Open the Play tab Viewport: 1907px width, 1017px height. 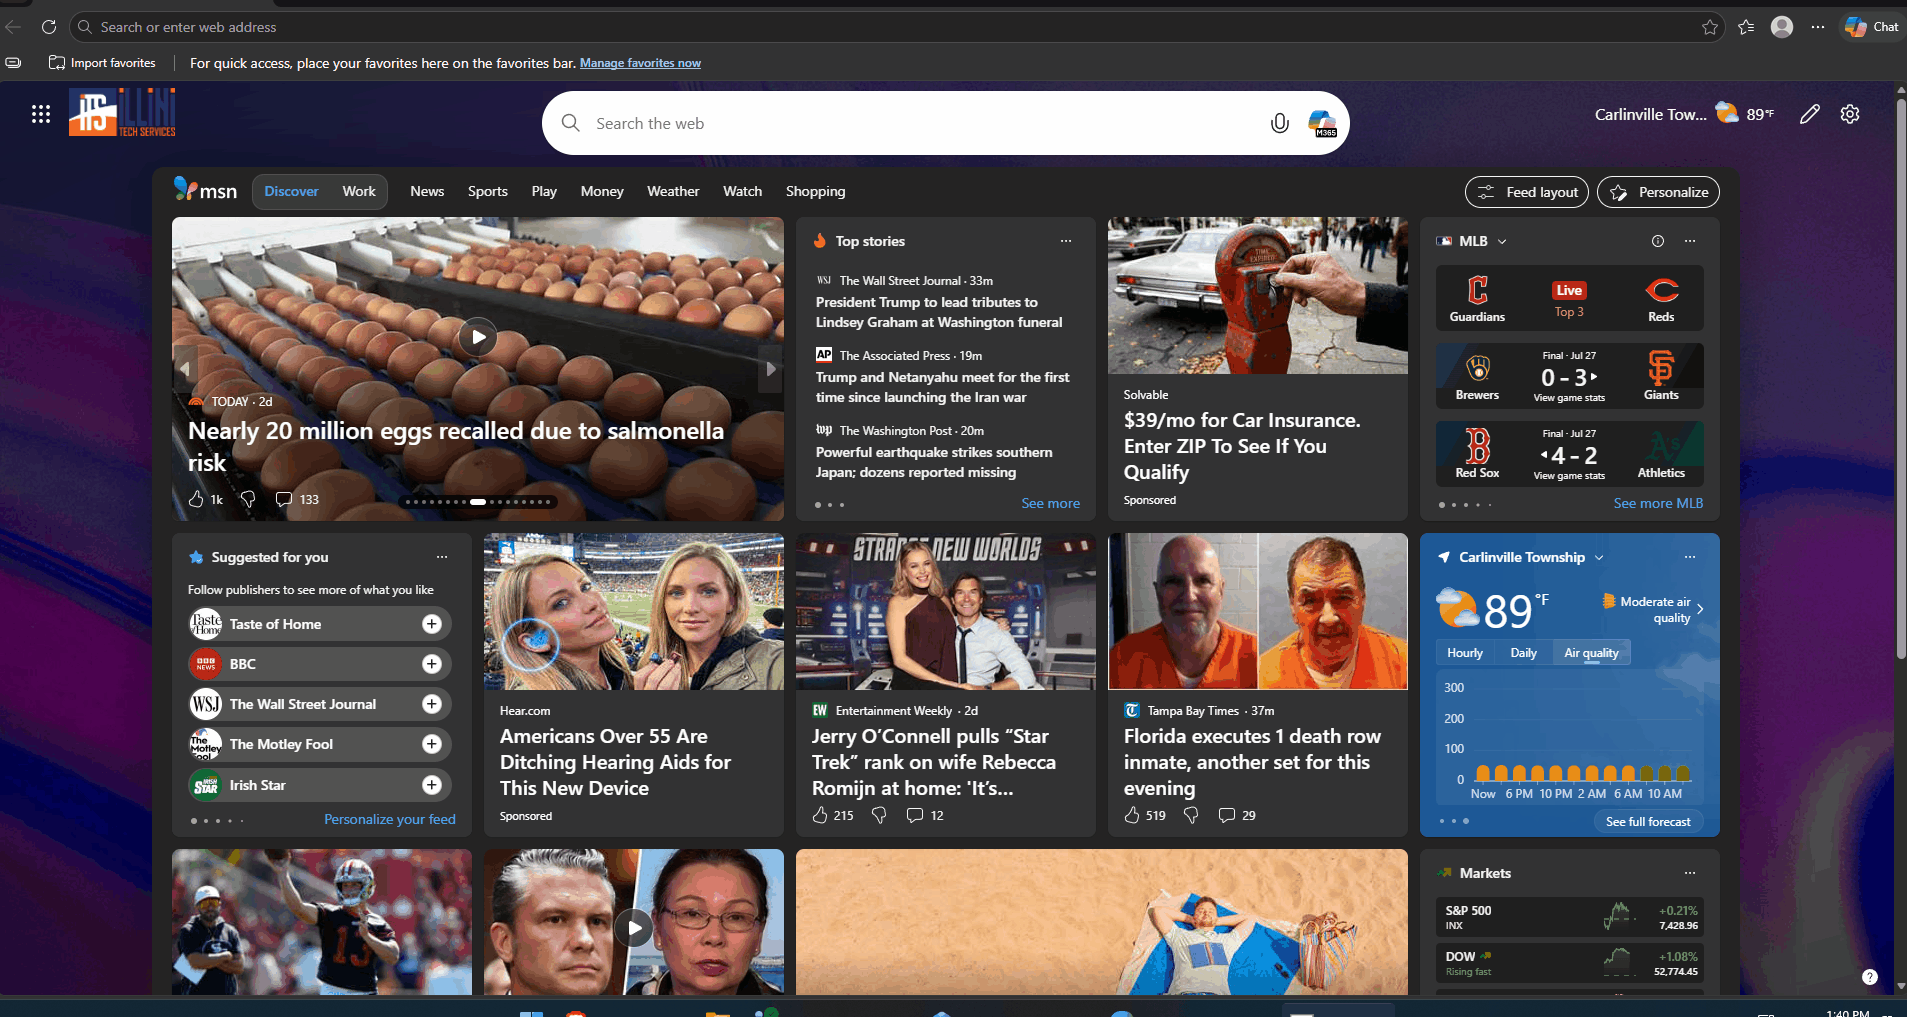point(544,191)
